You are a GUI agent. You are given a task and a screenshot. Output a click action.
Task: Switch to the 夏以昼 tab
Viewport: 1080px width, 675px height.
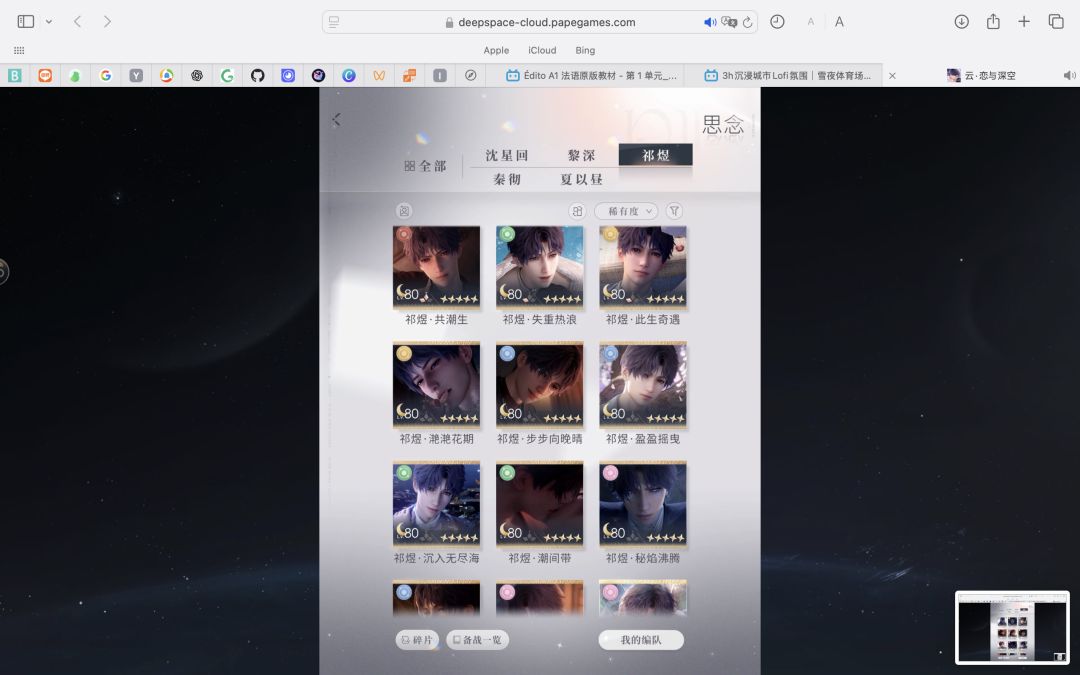pyautogui.click(x=581, y=179)
